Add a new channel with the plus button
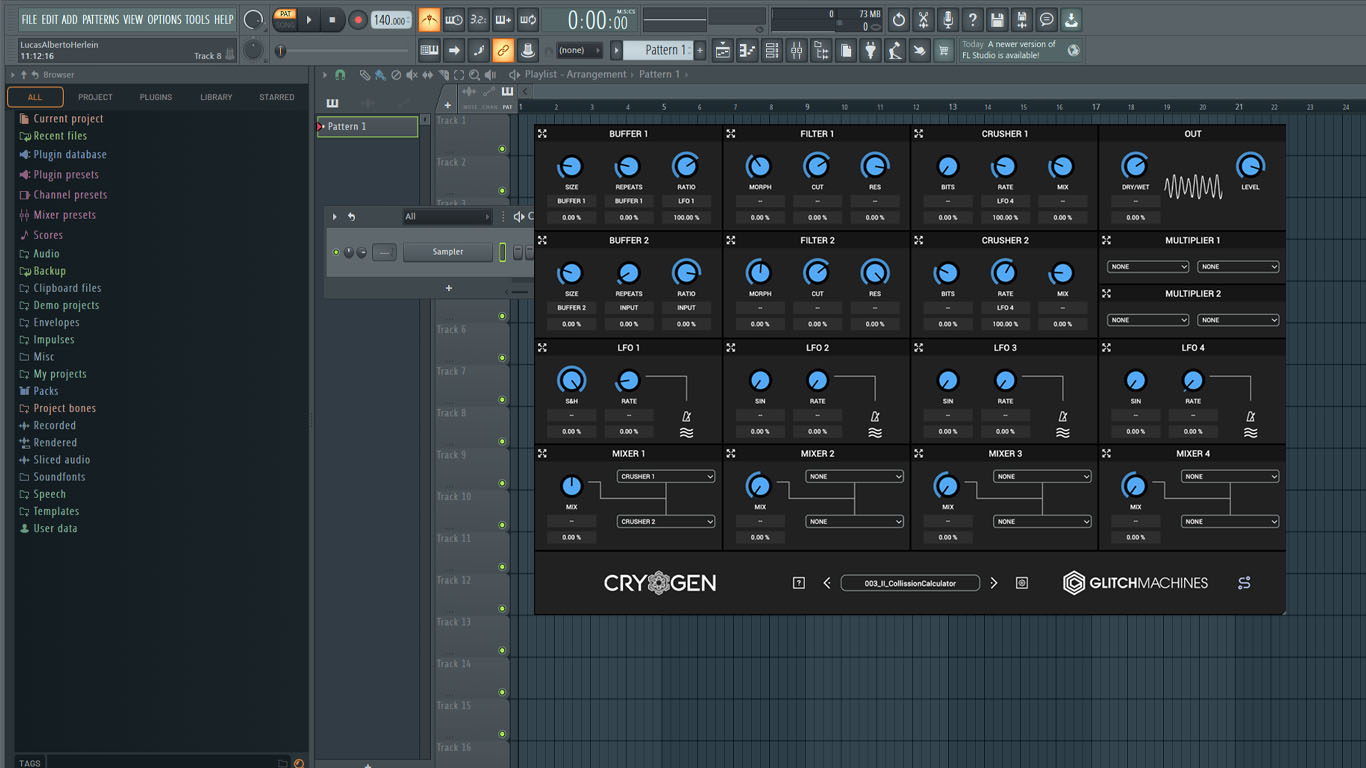This screenshot has height=768, width=1366. click(448, 288)
